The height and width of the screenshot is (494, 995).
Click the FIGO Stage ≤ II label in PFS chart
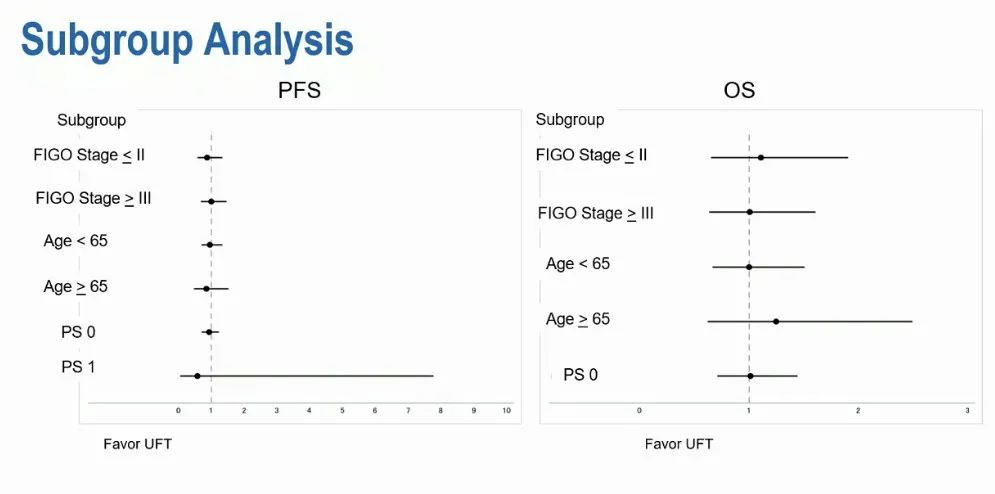[89, 155]
